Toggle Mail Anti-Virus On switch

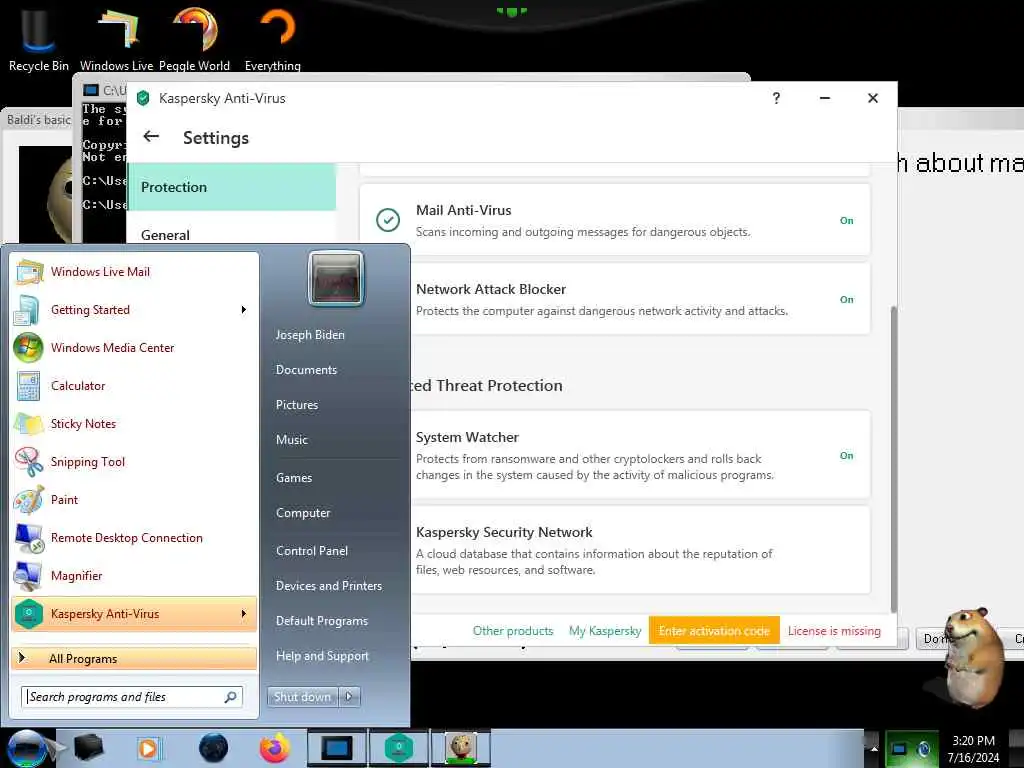846,221
